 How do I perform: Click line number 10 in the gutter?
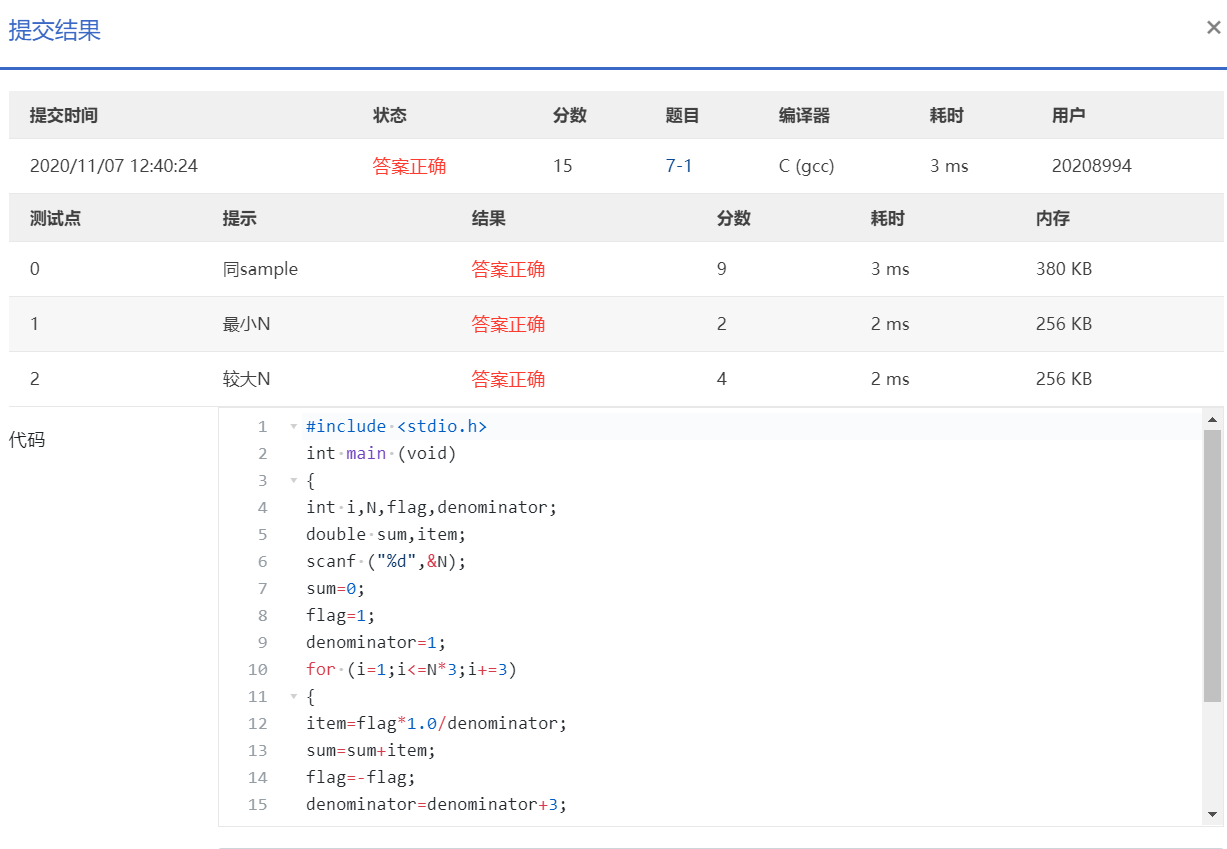point(257,670)
